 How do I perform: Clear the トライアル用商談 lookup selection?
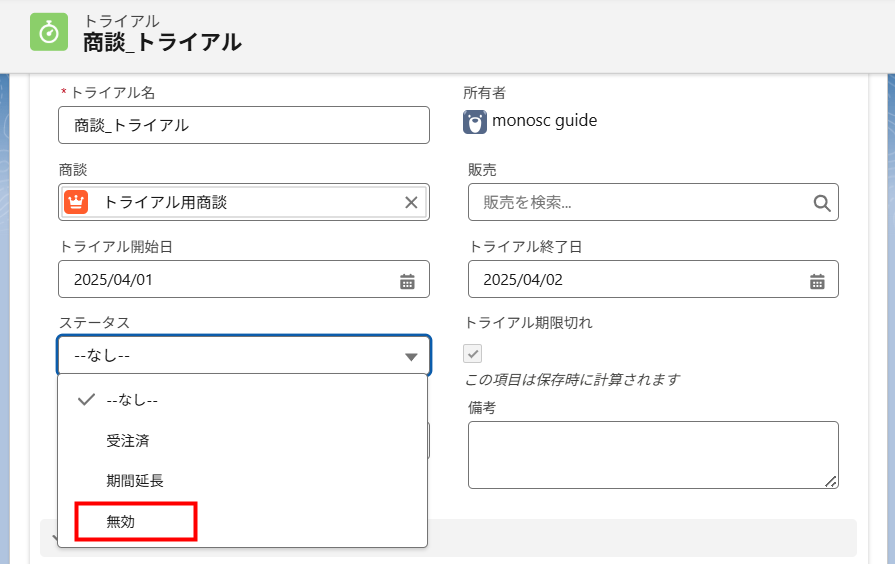pyautogui.click(x=411, y=202)
